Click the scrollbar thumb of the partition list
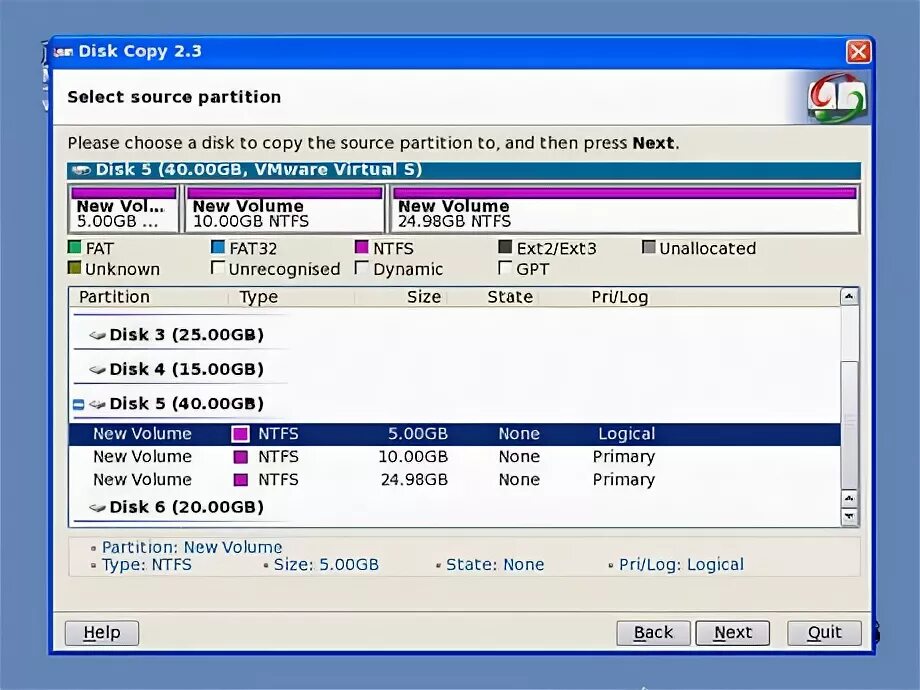920x690 pixels. tap(849, 425)
